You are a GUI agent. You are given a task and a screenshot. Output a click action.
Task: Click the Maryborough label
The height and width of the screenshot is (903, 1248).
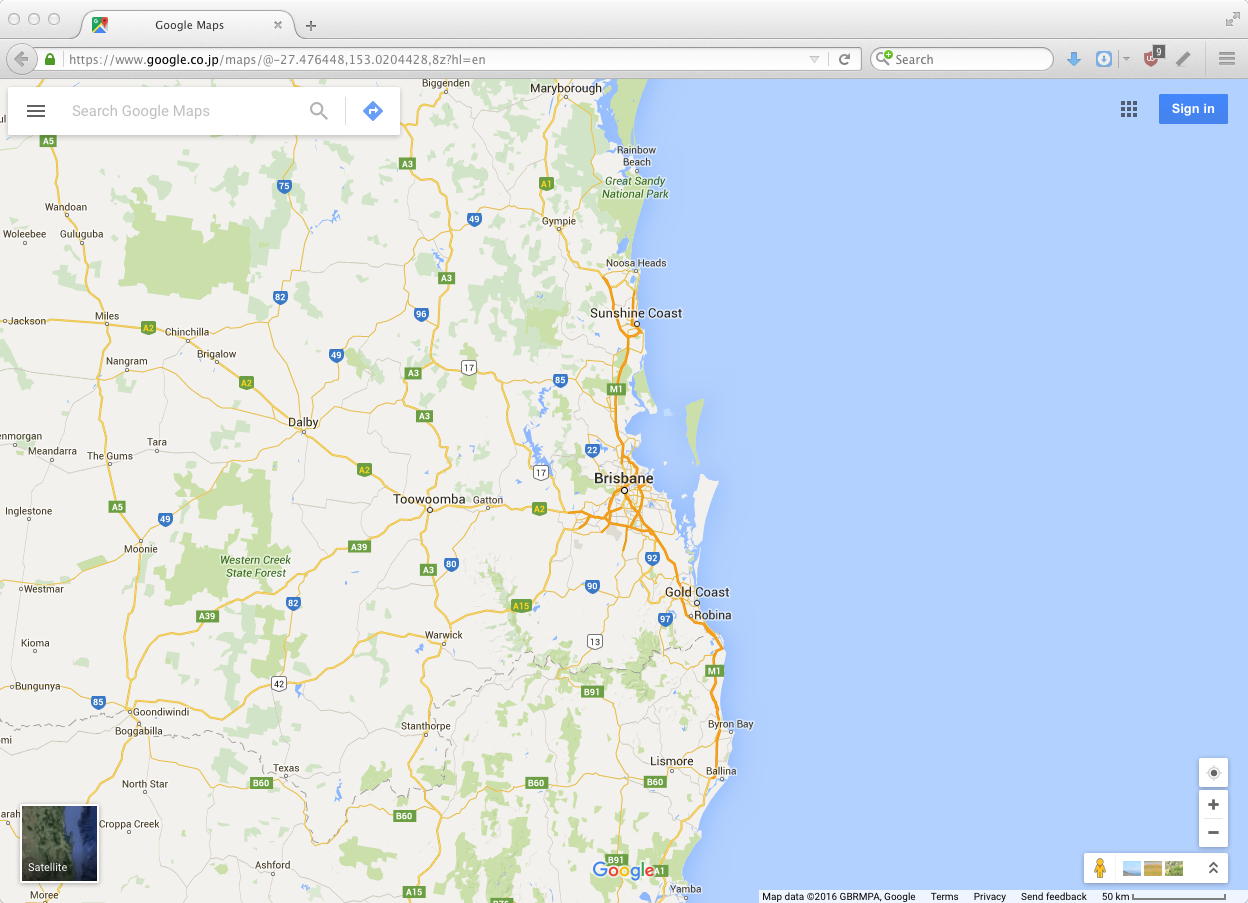(566, 88)
